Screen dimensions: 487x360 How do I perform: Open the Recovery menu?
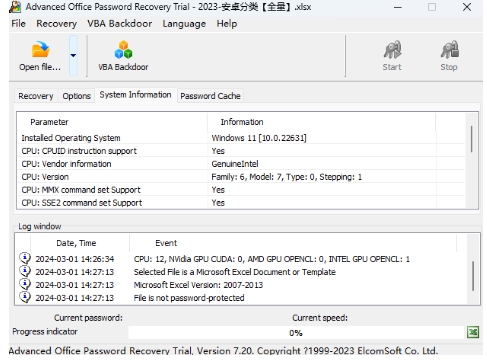[56, 24]
